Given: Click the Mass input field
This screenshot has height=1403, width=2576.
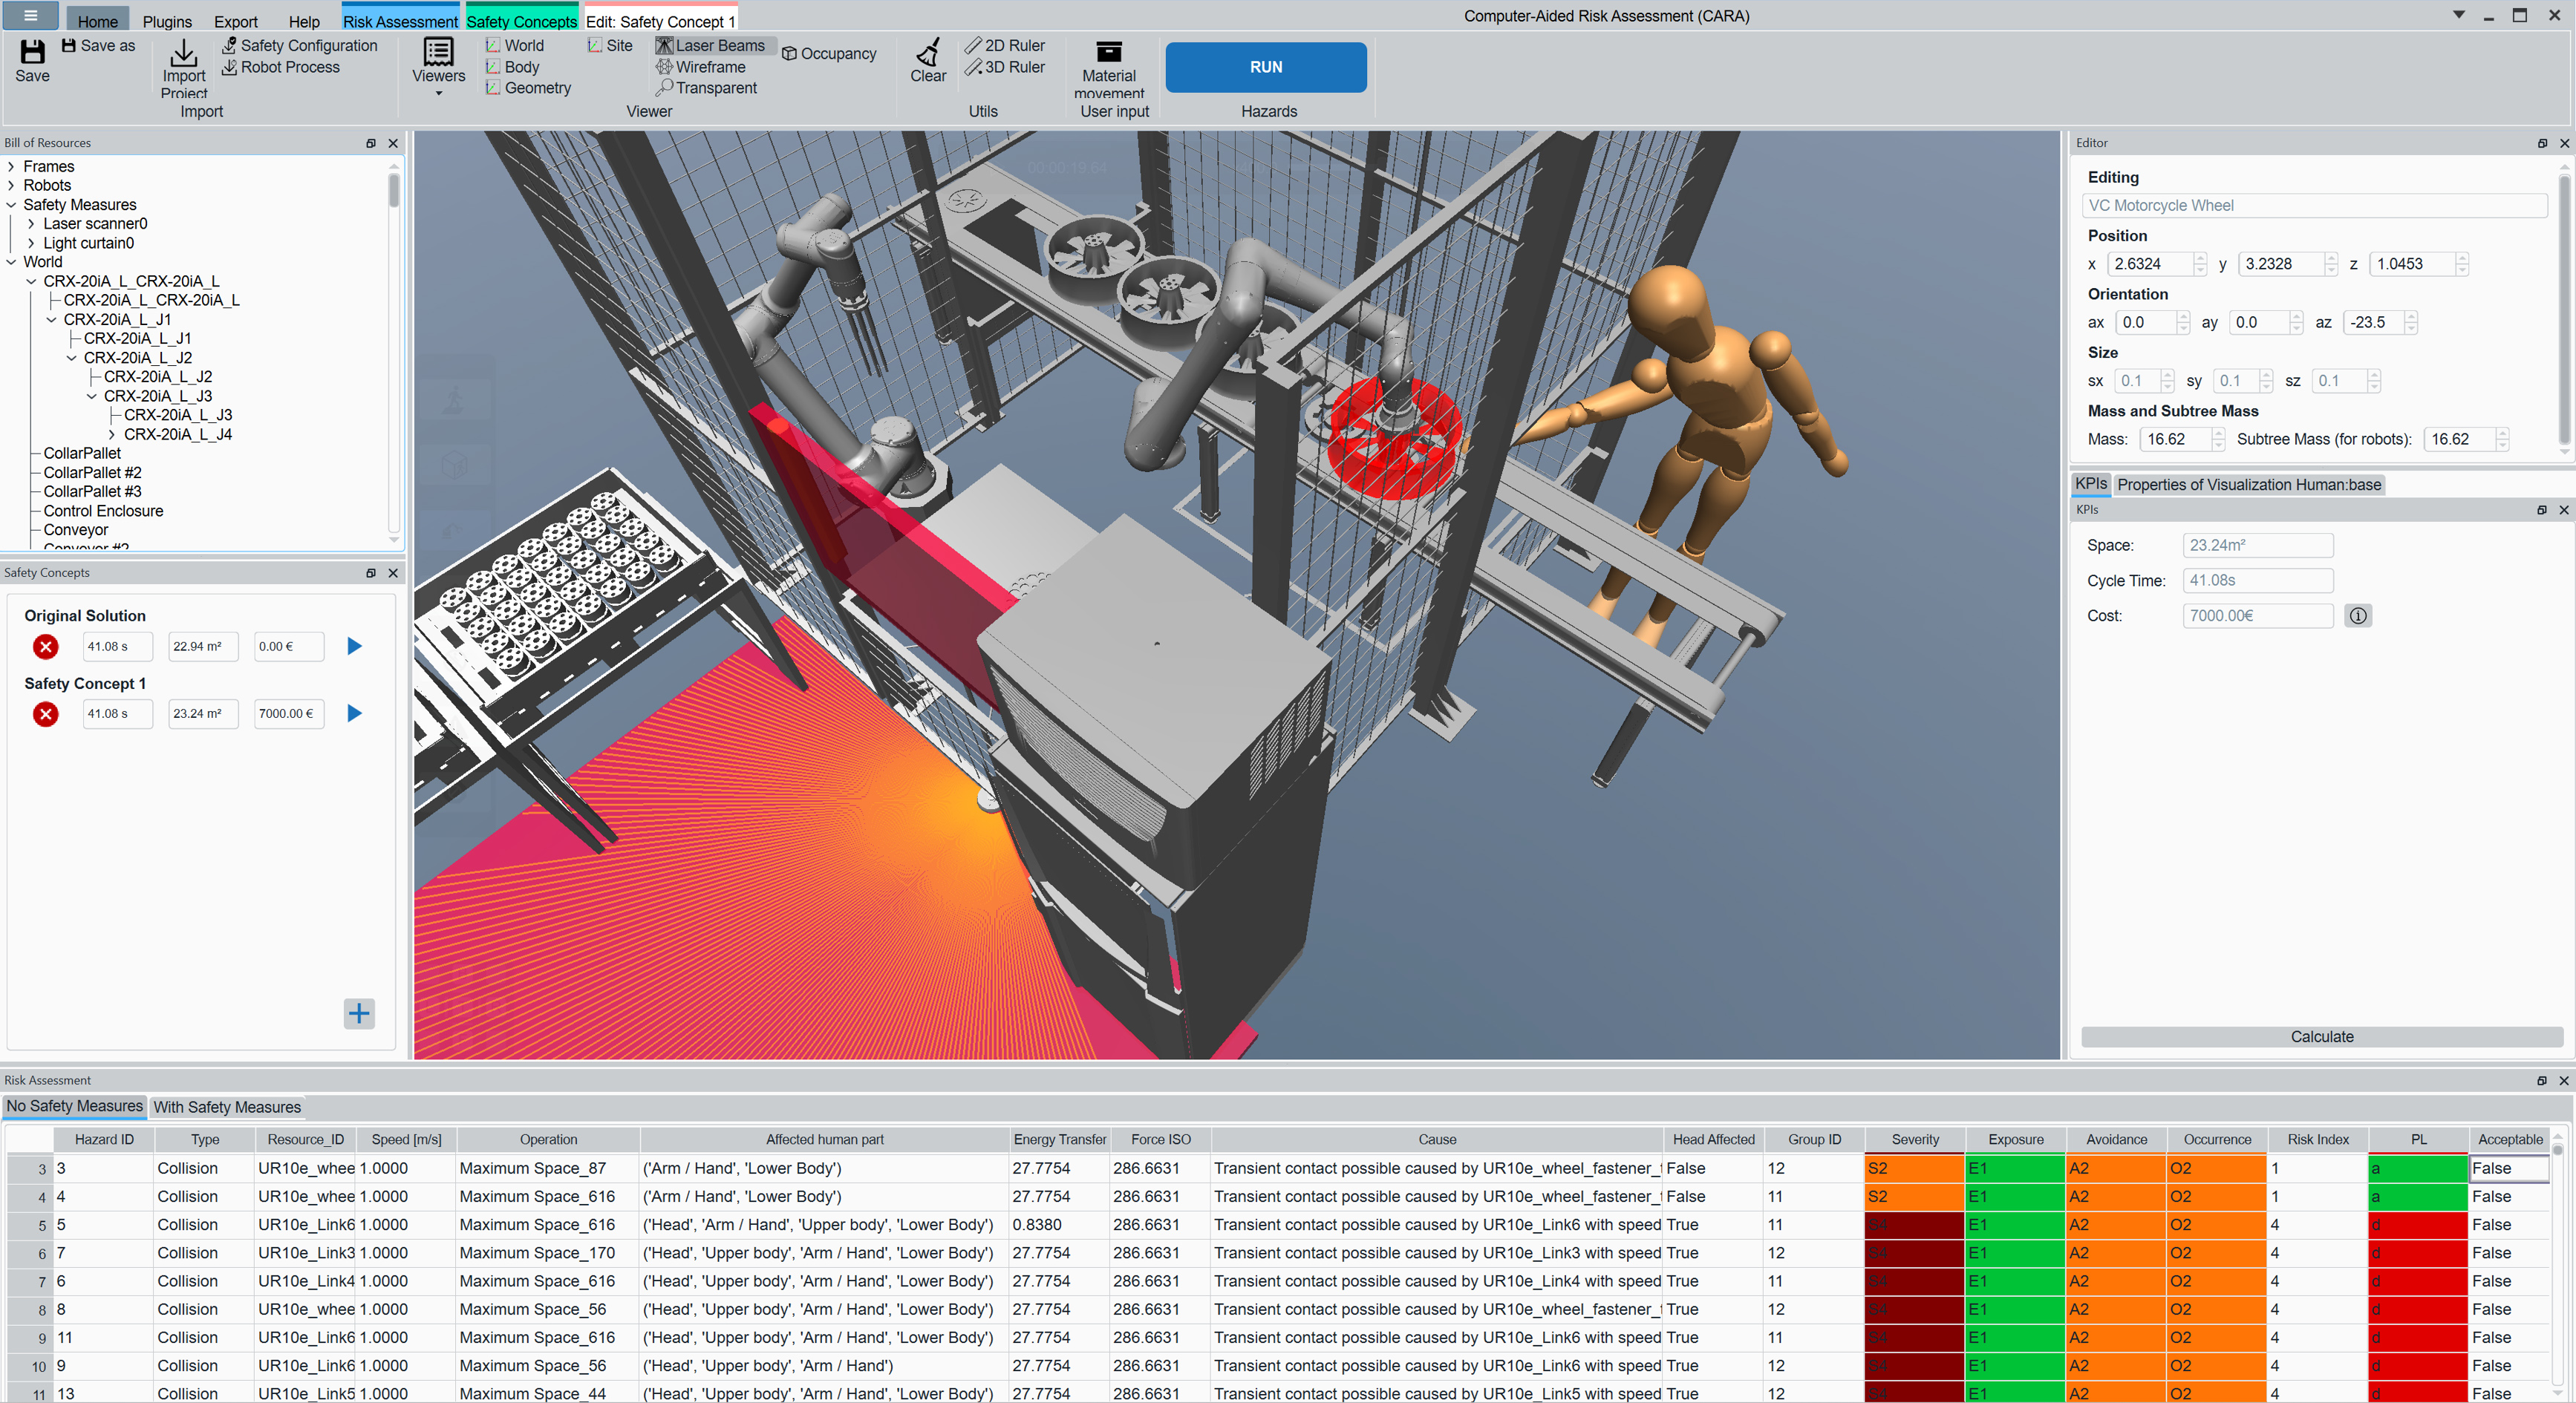Looking at the screenshot, I should [2171, 439].
